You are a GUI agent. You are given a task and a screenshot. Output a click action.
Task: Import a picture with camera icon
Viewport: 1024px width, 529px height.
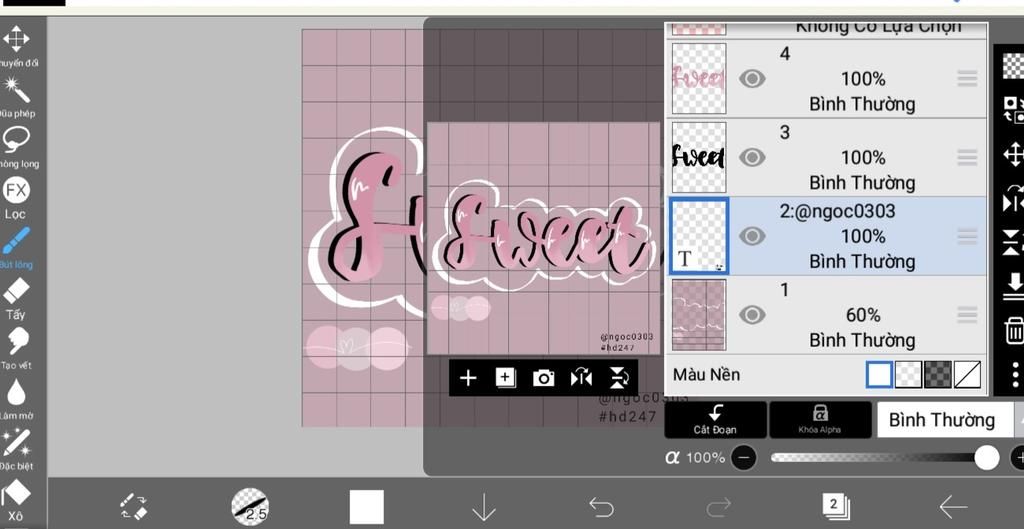point(543,377)
